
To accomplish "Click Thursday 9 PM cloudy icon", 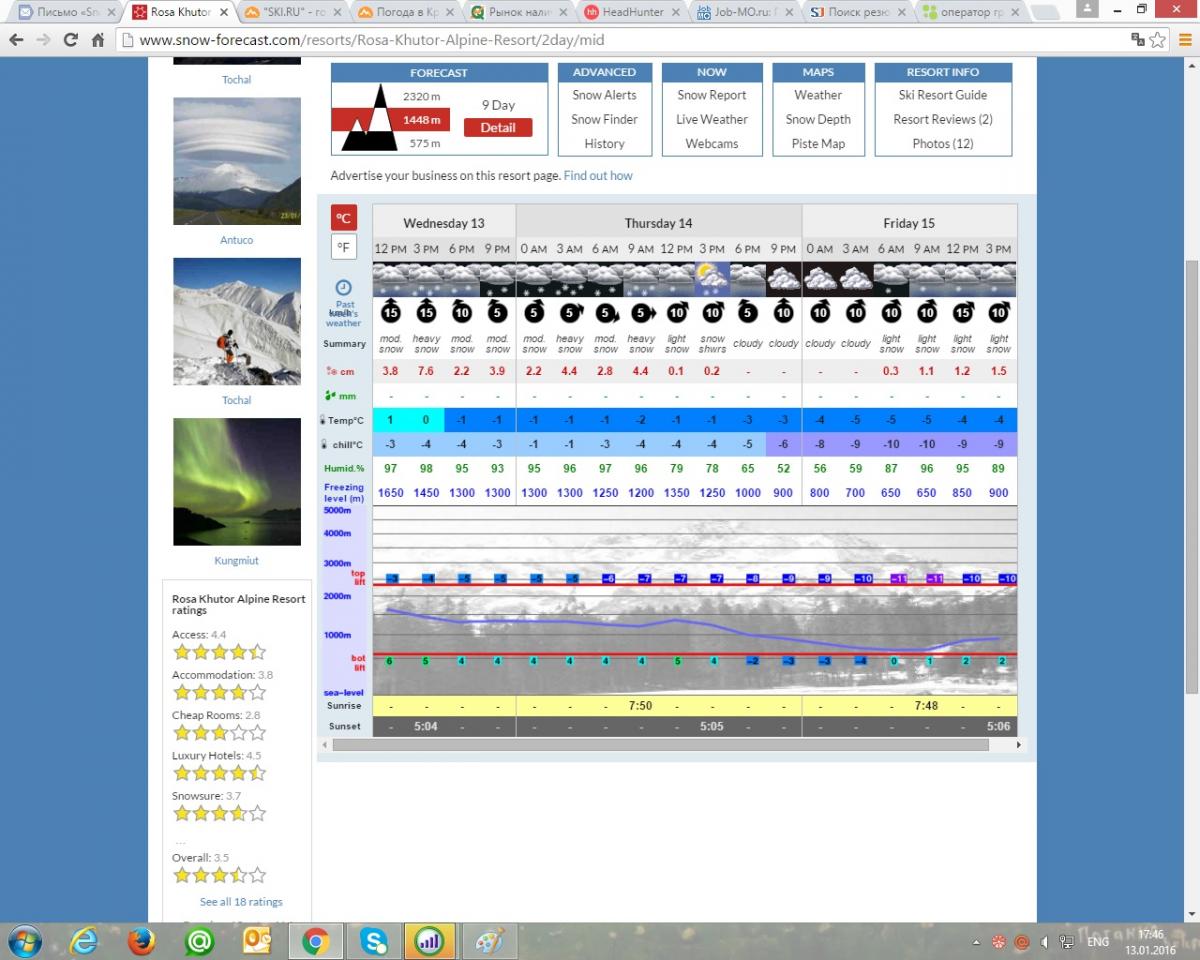I will [x=783, y=279].
